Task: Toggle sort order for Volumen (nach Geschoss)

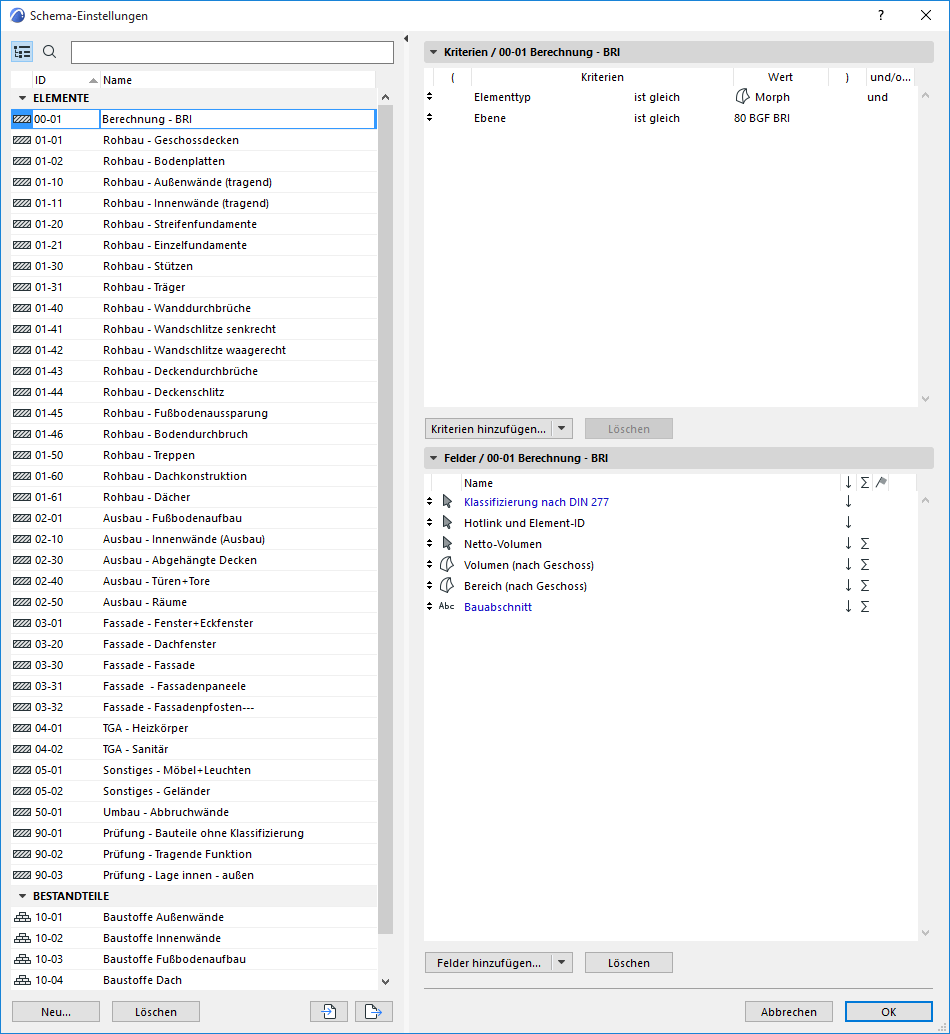Action: pos(848,565)
